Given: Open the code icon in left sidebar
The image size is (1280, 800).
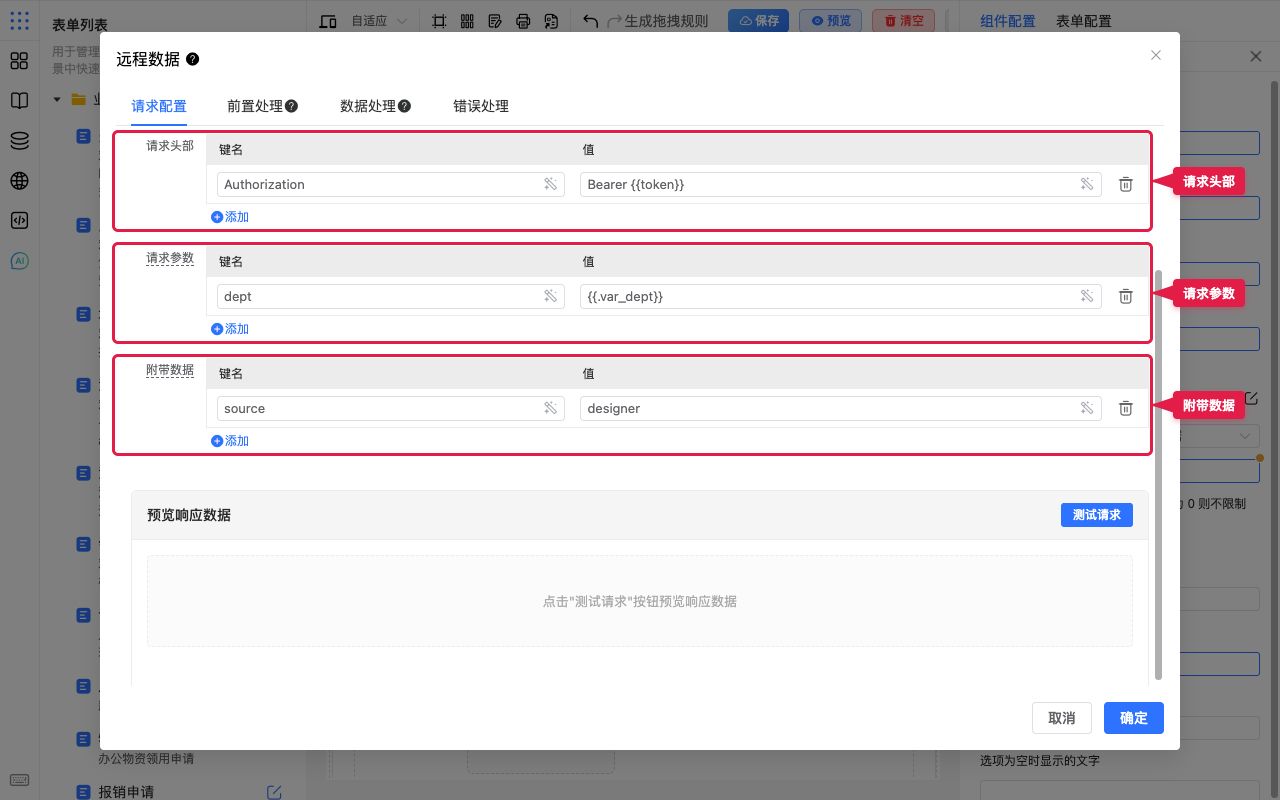Looking at the screenshot, I should pos(19,221).
